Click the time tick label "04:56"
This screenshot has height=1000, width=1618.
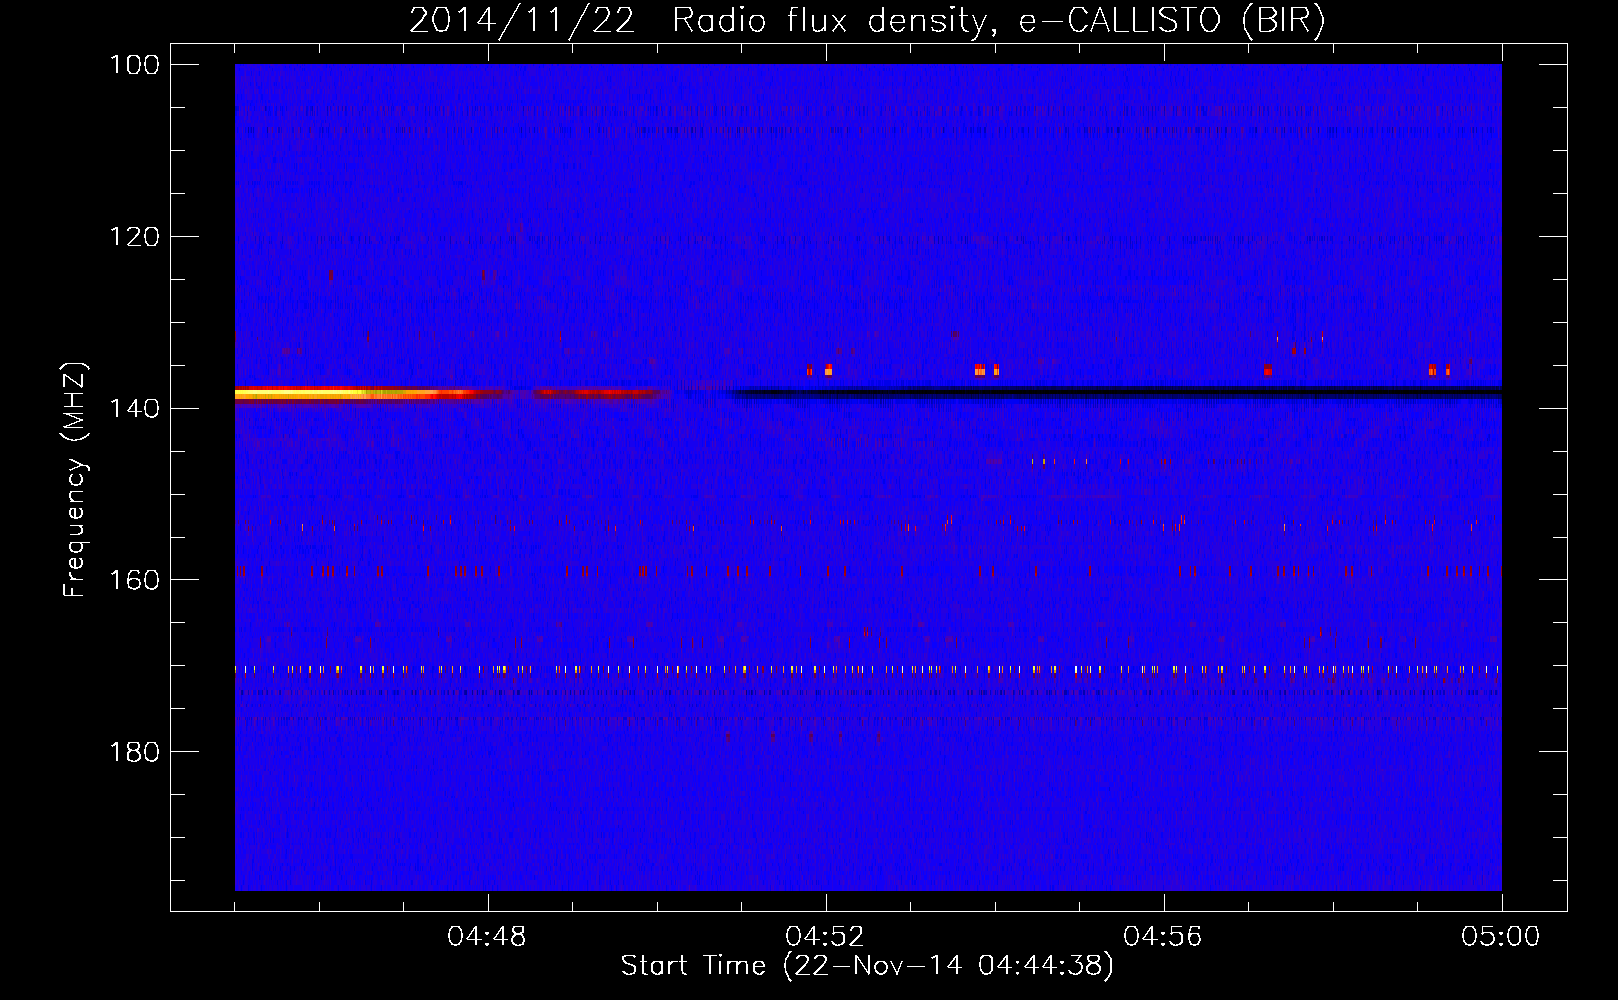coord(1163,937)
